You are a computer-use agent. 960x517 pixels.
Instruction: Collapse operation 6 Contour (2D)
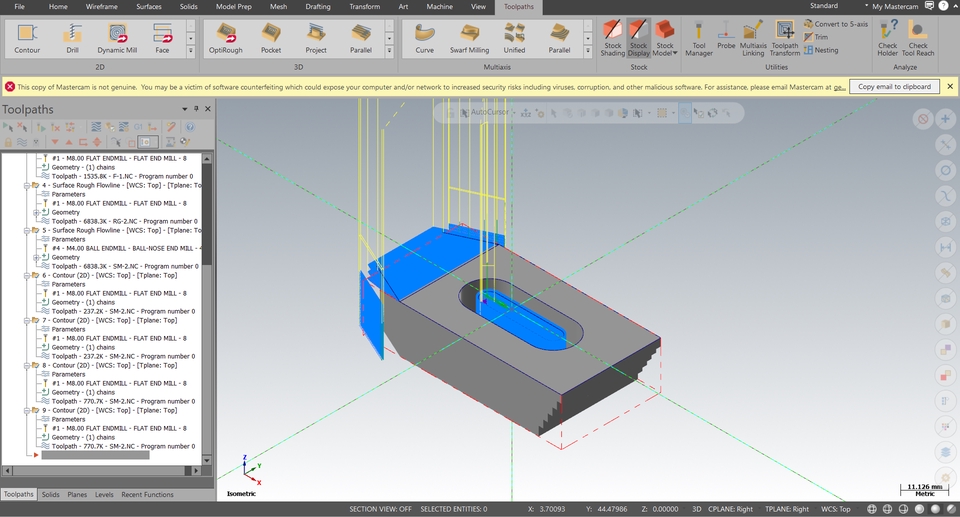[x=27, y=276]
